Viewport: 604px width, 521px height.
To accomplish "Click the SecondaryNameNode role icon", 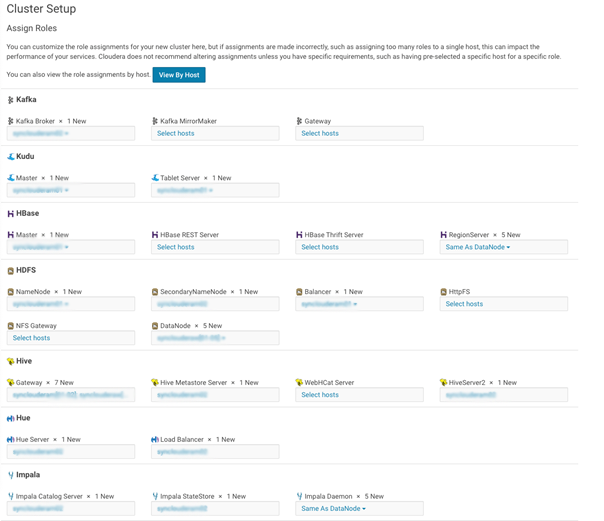I will pyautogui.click(x=155, y=292).
